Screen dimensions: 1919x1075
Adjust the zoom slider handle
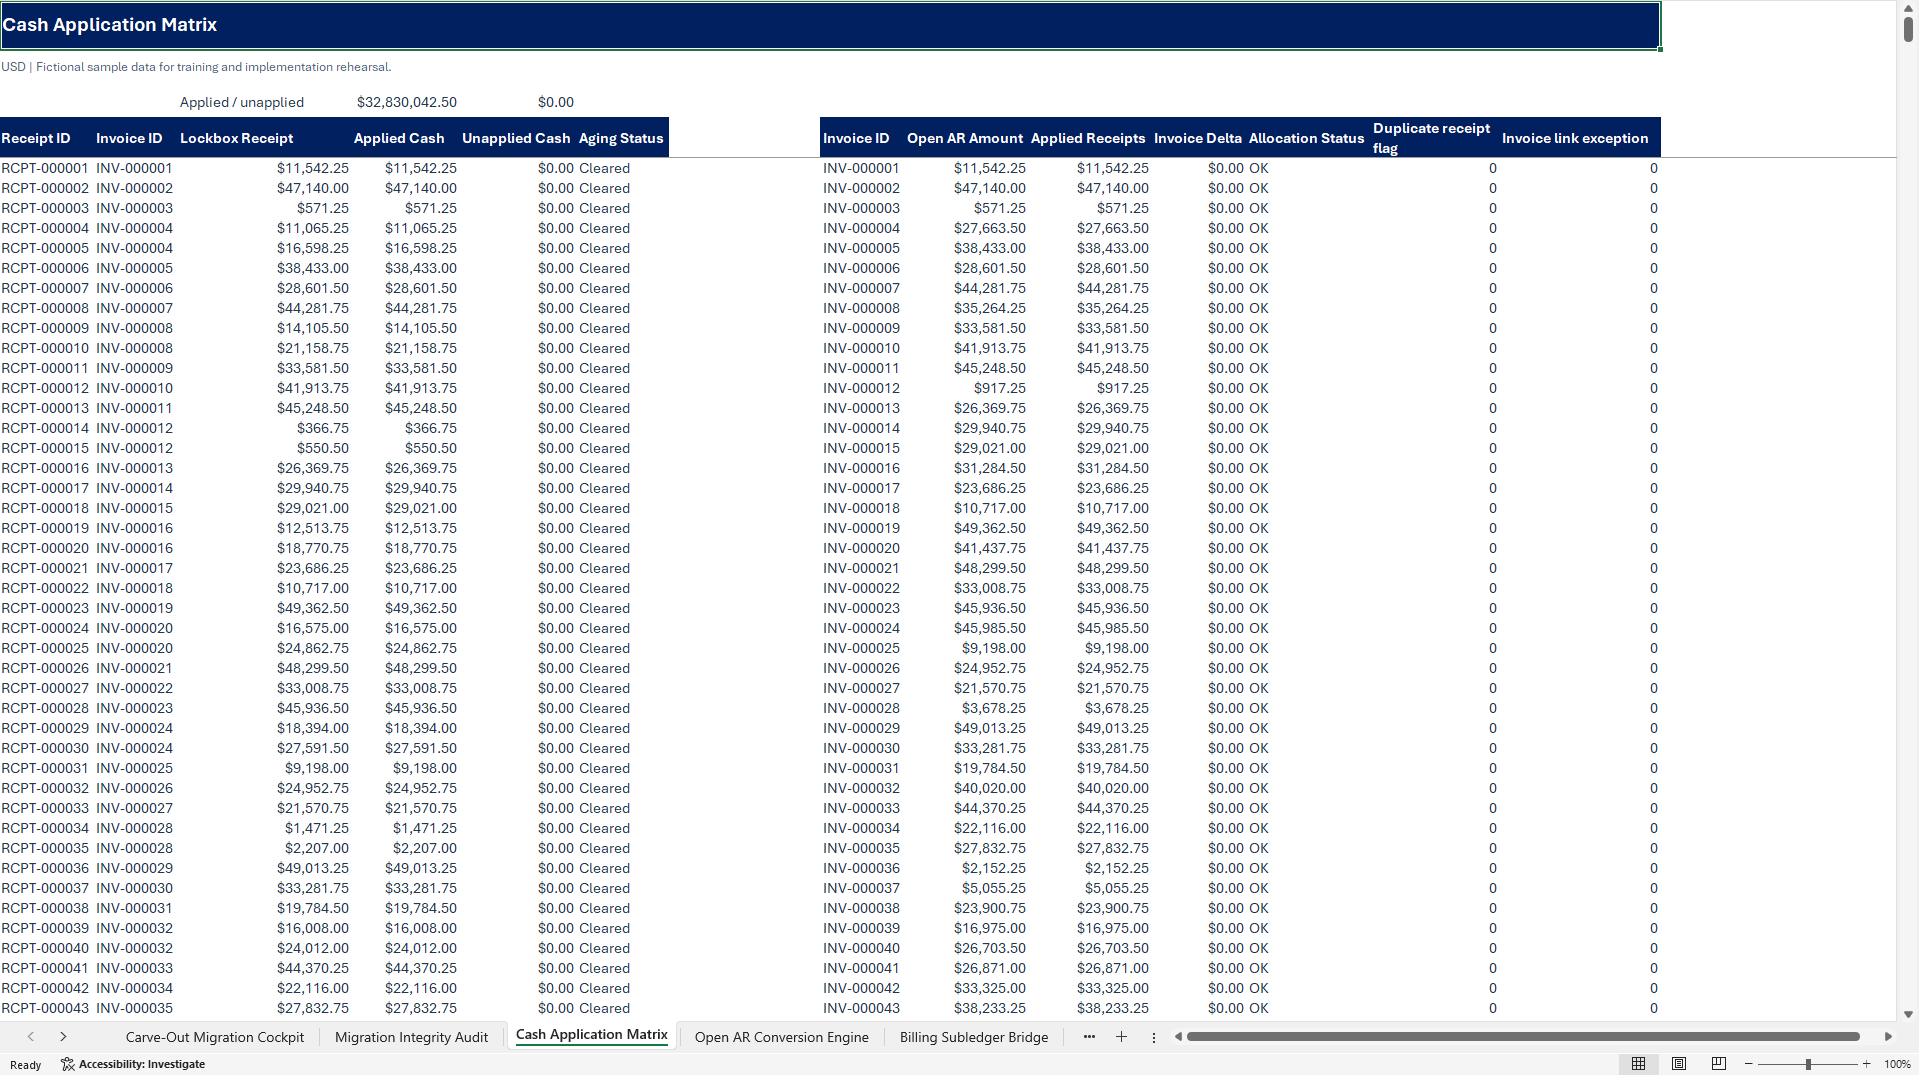[x=1808, y=1064]
